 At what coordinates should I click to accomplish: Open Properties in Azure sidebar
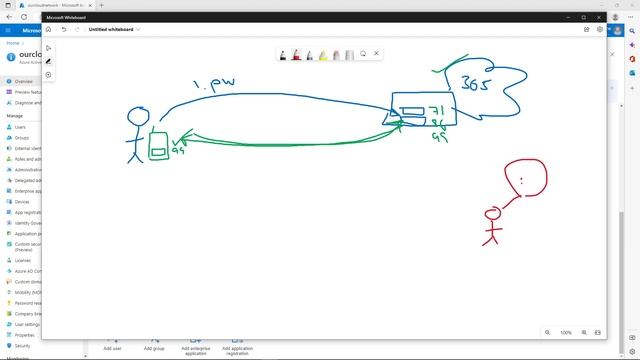21,335
